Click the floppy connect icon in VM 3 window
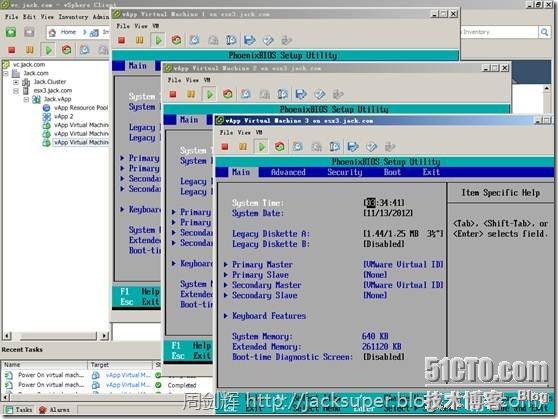Viewport: 558px width, 419px height. [353, 147]
